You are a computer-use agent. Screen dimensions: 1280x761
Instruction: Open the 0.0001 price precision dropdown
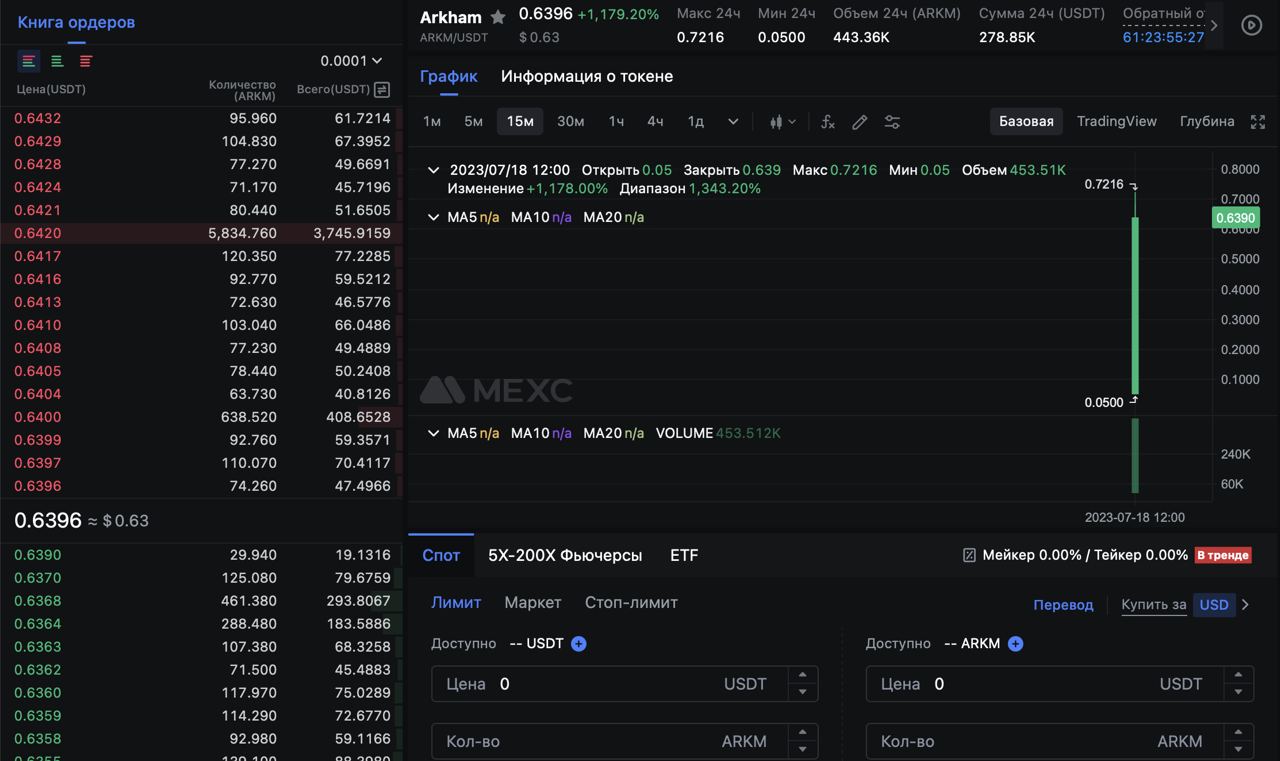tap(351, 61)
